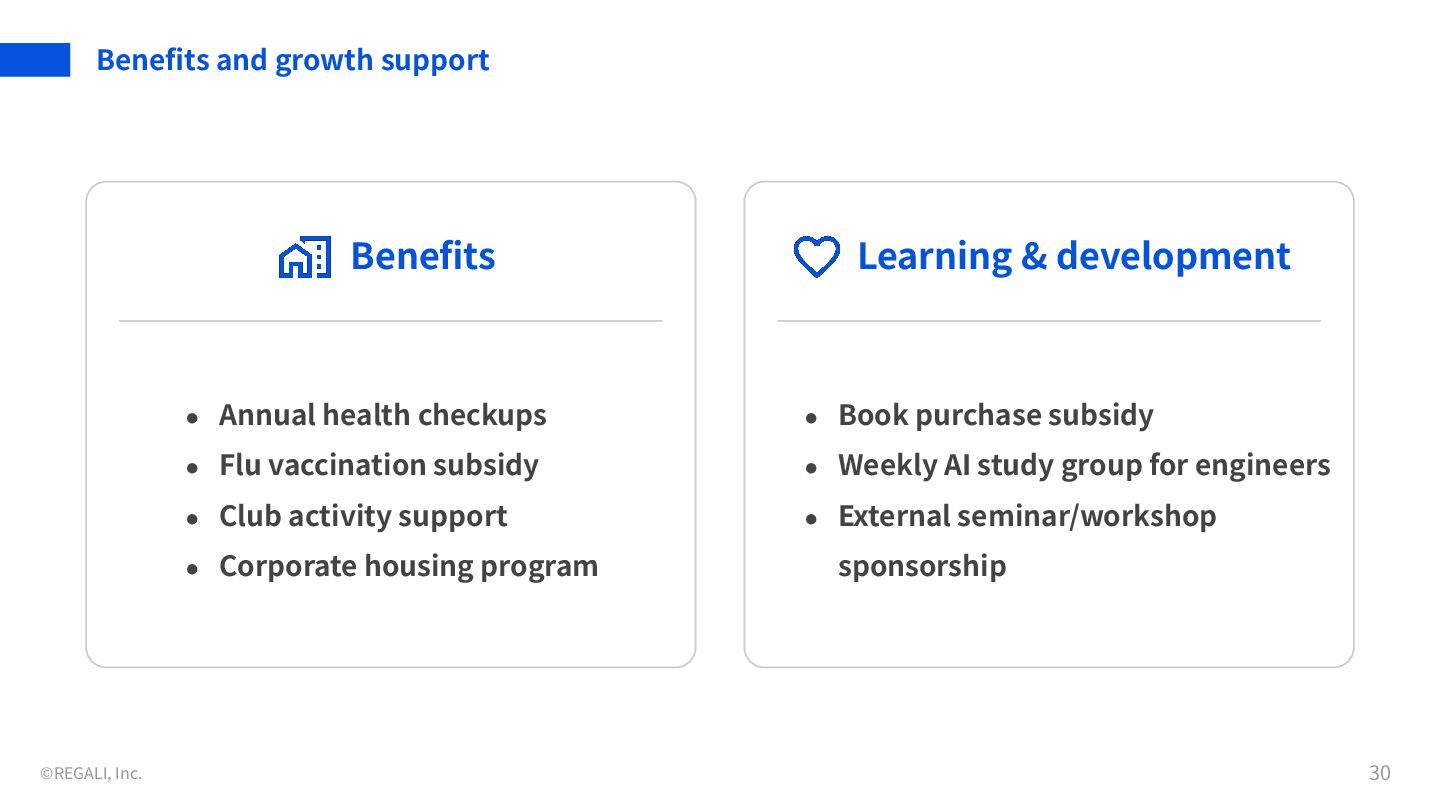
Task: Click 'Book purchase subsidy' list item
Action: pos(995,415)
